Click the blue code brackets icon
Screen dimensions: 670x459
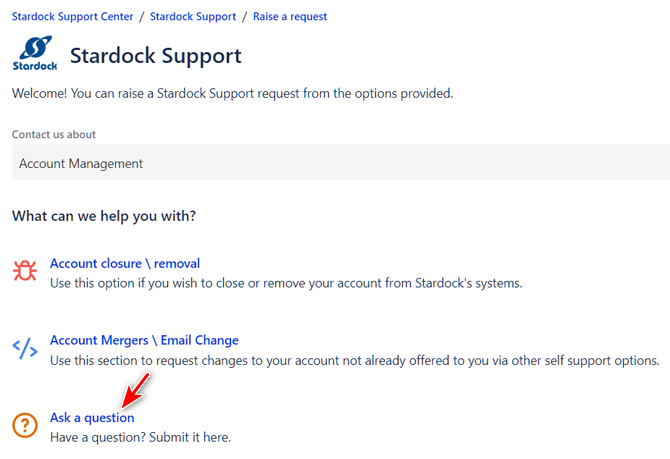pos(25,349)
